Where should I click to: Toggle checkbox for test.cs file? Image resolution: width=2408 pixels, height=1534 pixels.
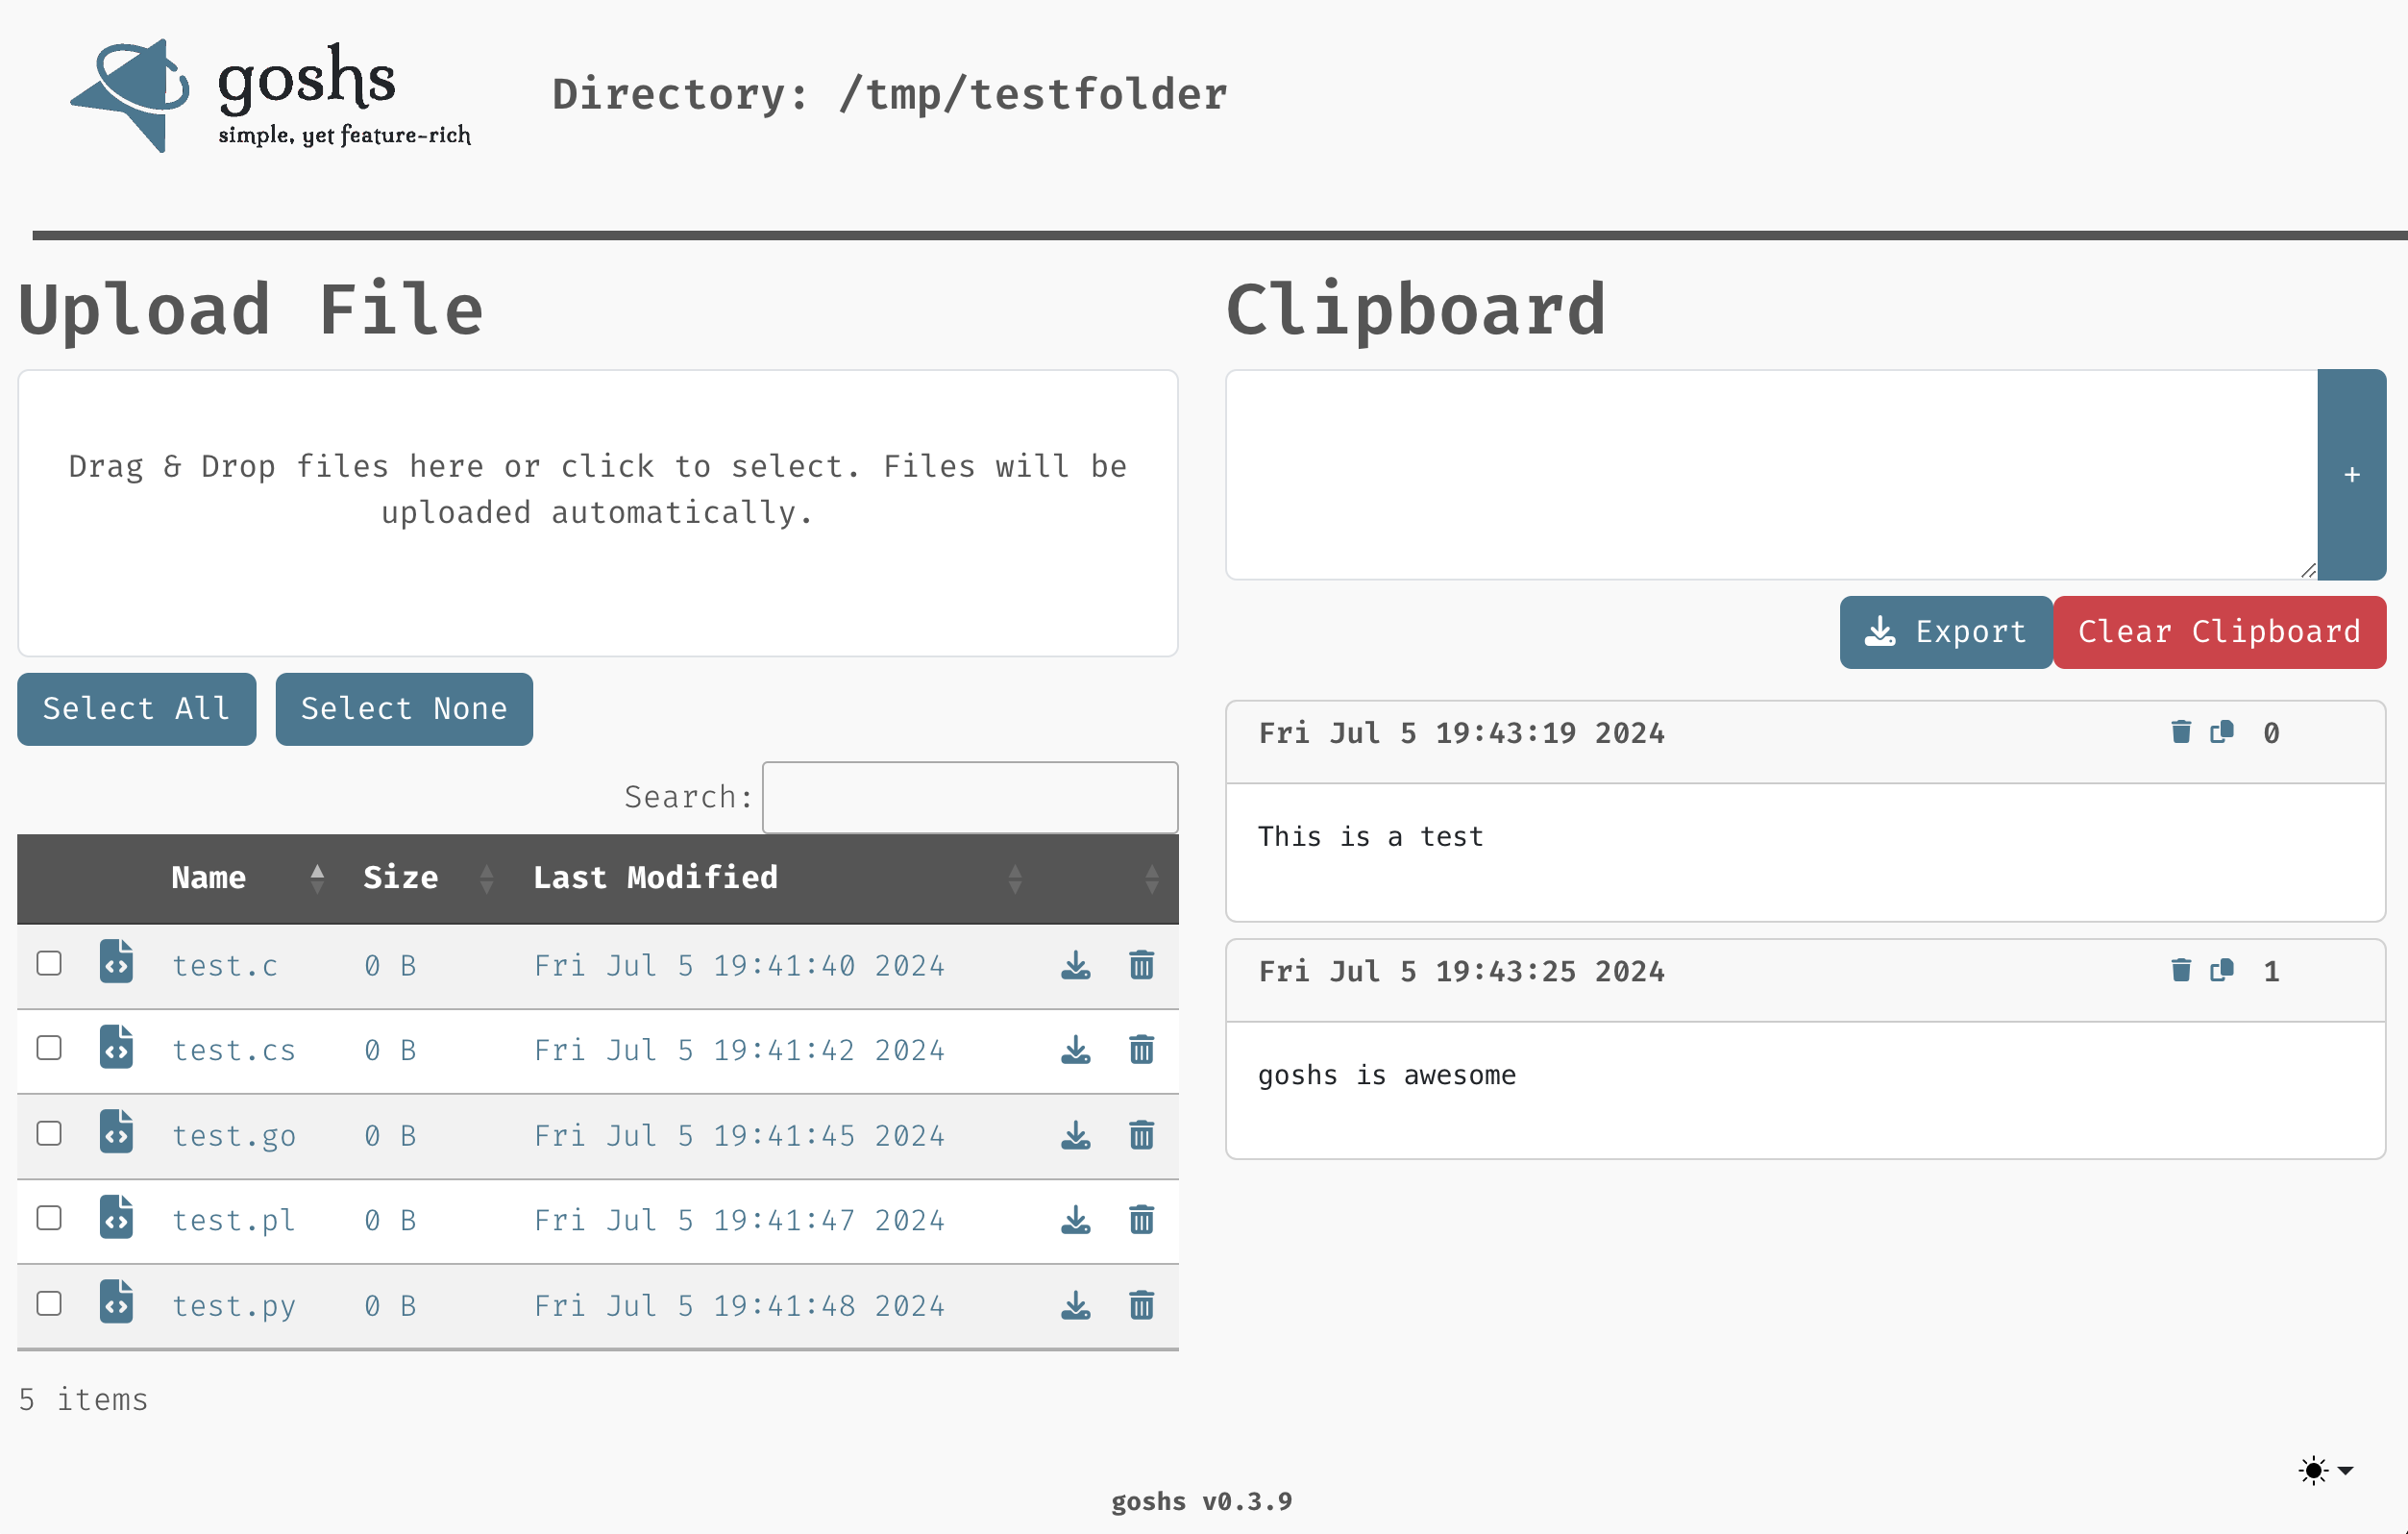tap(49, 1048)
